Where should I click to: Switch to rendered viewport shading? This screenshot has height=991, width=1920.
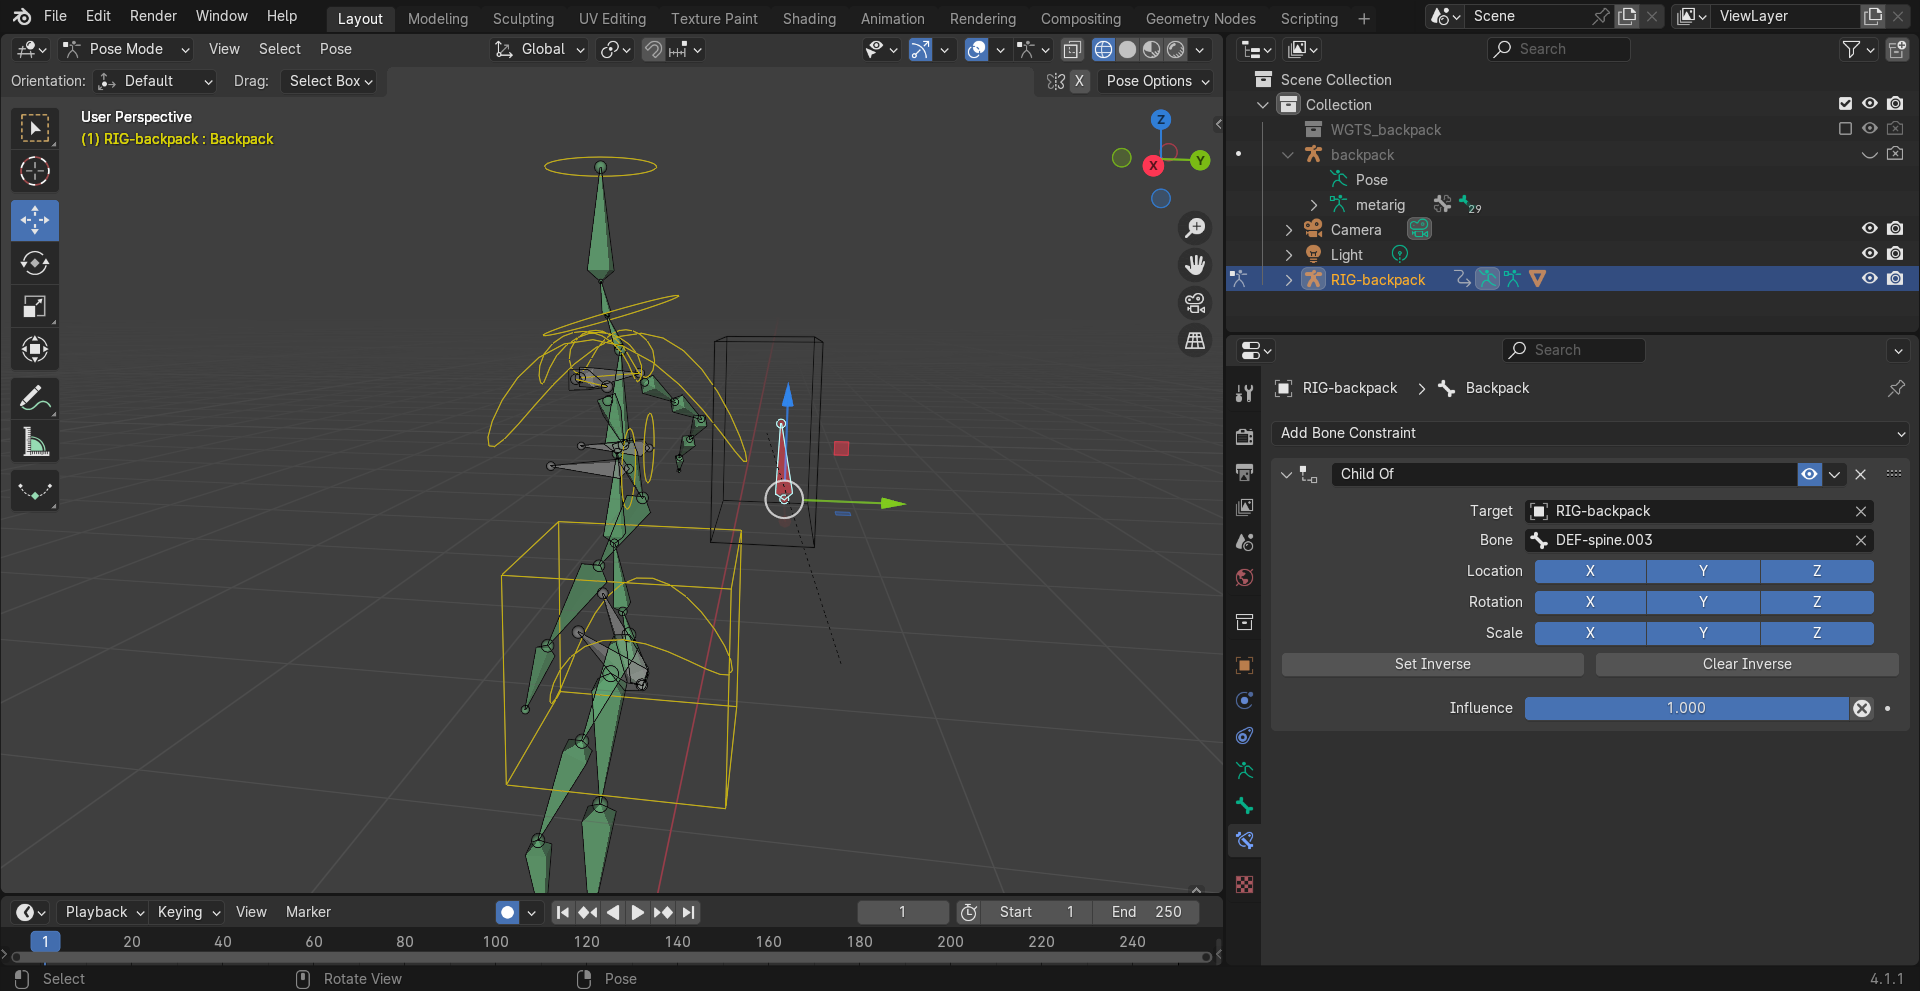(x=1176, y=49)
